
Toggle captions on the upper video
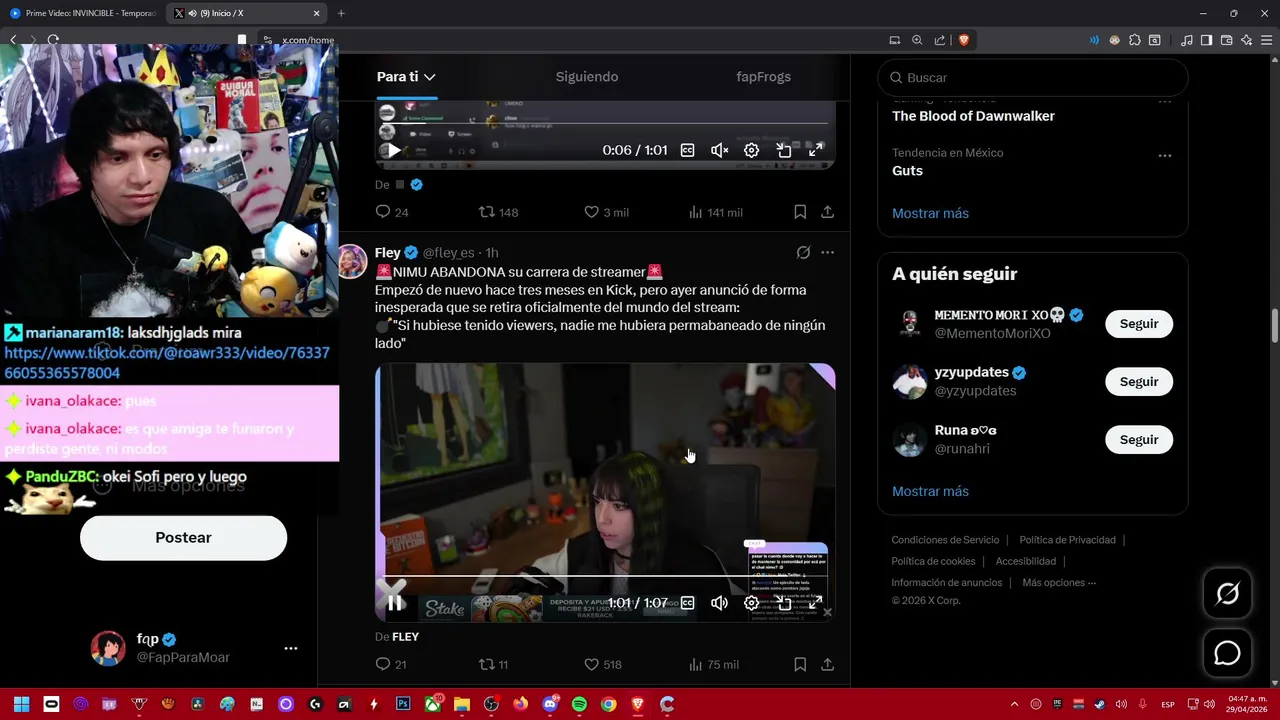coord(688,150)
